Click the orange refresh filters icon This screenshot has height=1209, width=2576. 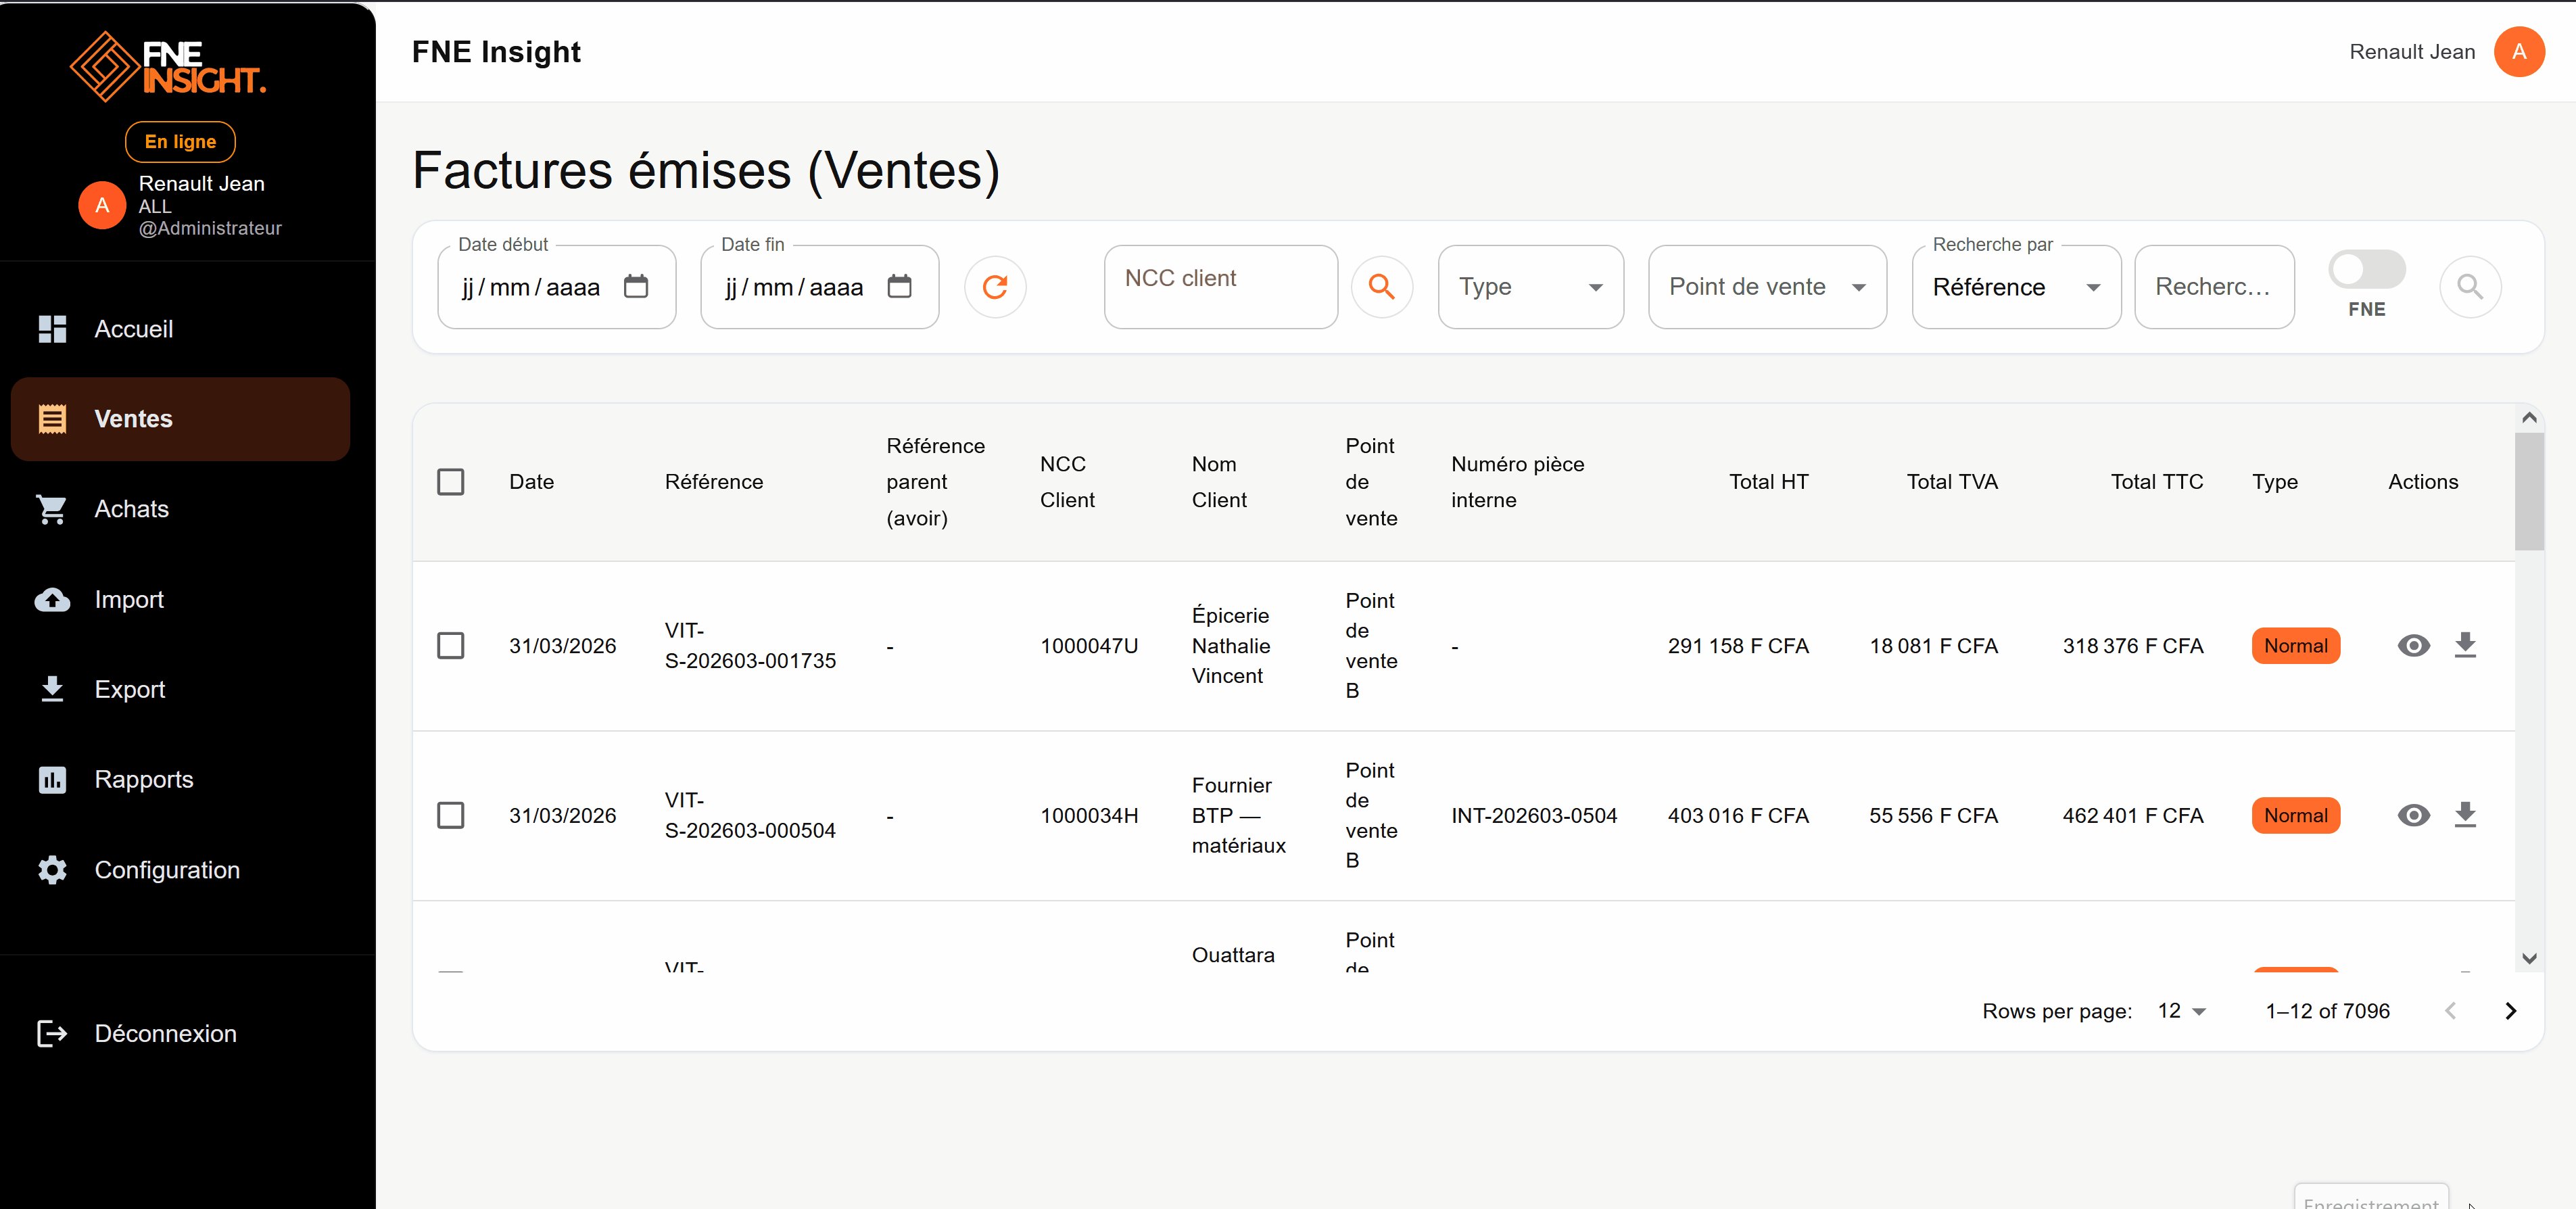tap(994, 287)
